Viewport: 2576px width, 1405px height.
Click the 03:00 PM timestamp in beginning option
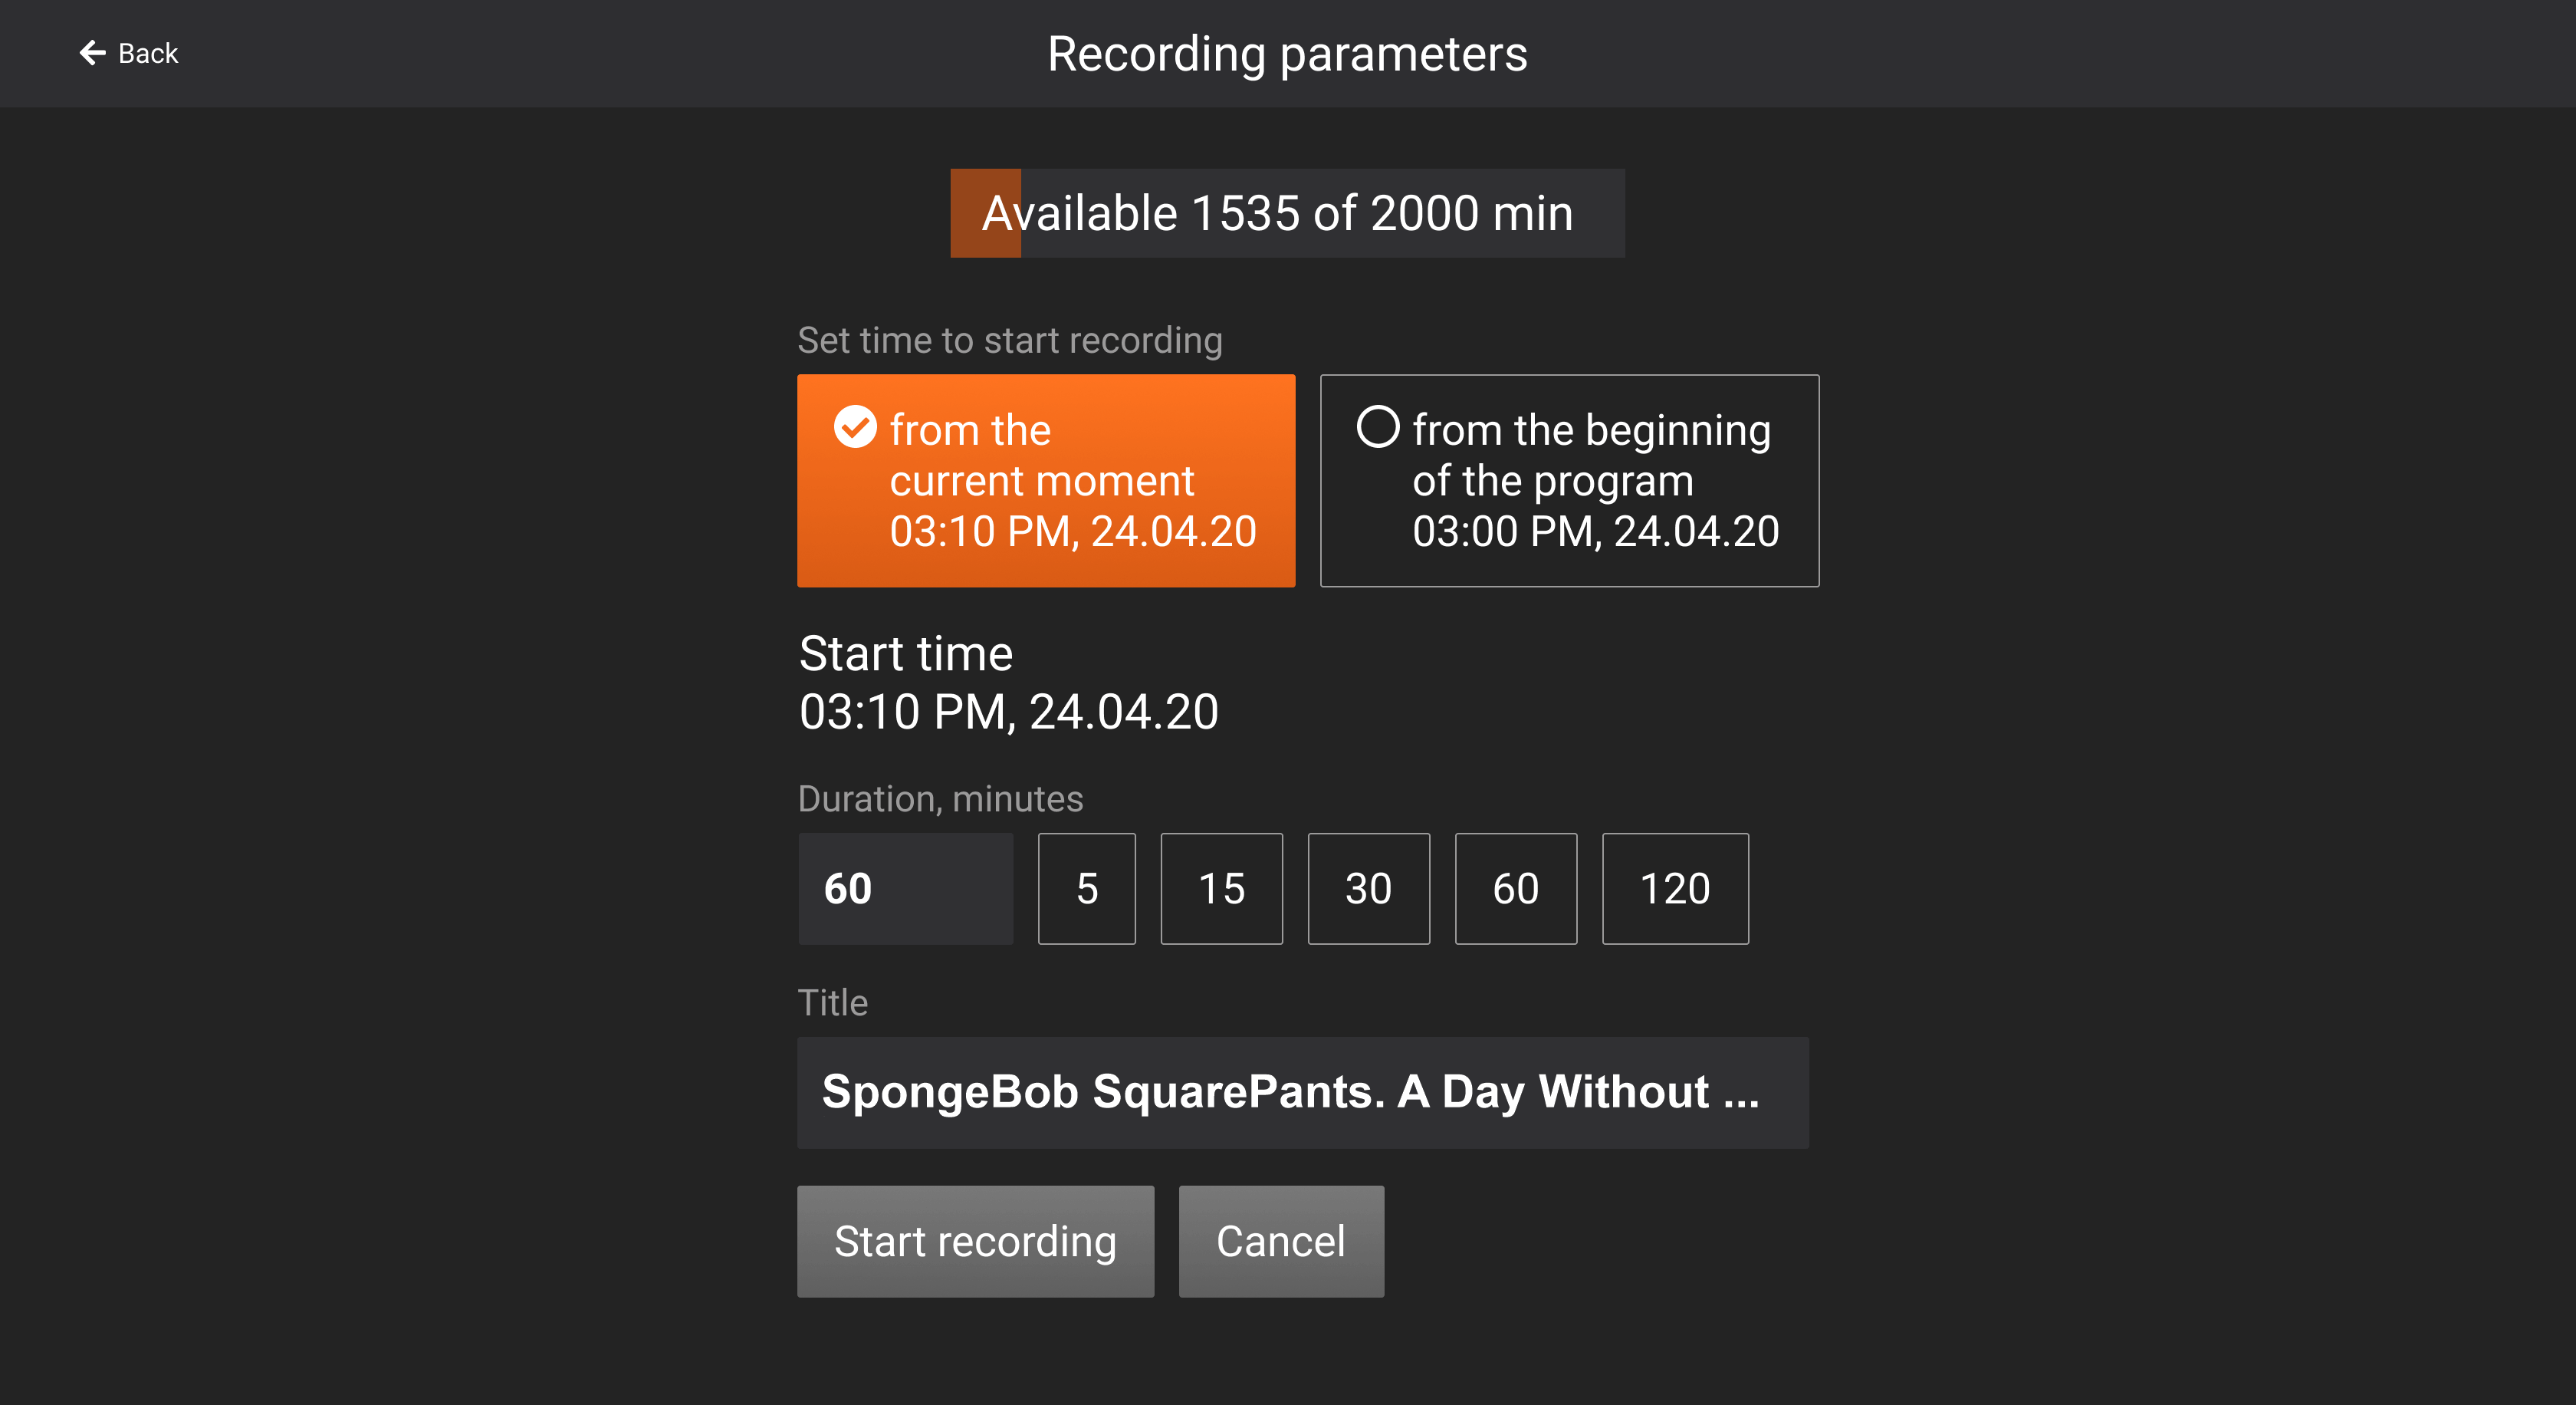coord(1595,532)
